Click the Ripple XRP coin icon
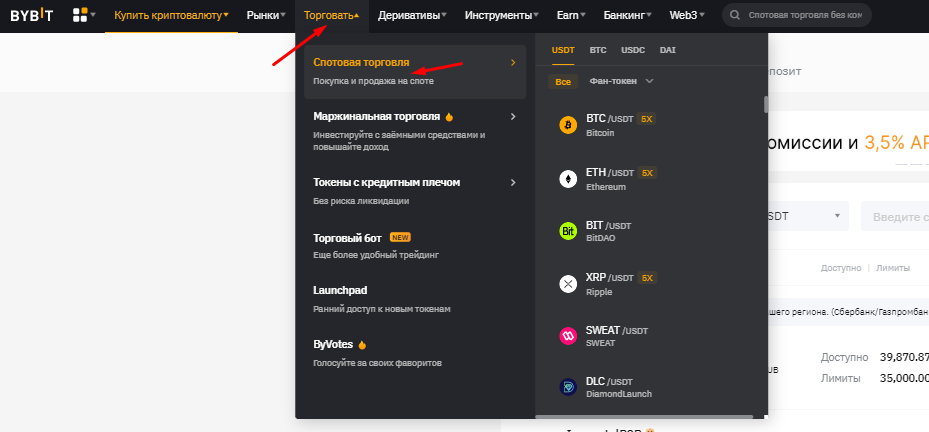The height and width of the screenshot is (432, 929). click(x=568, y=284)
